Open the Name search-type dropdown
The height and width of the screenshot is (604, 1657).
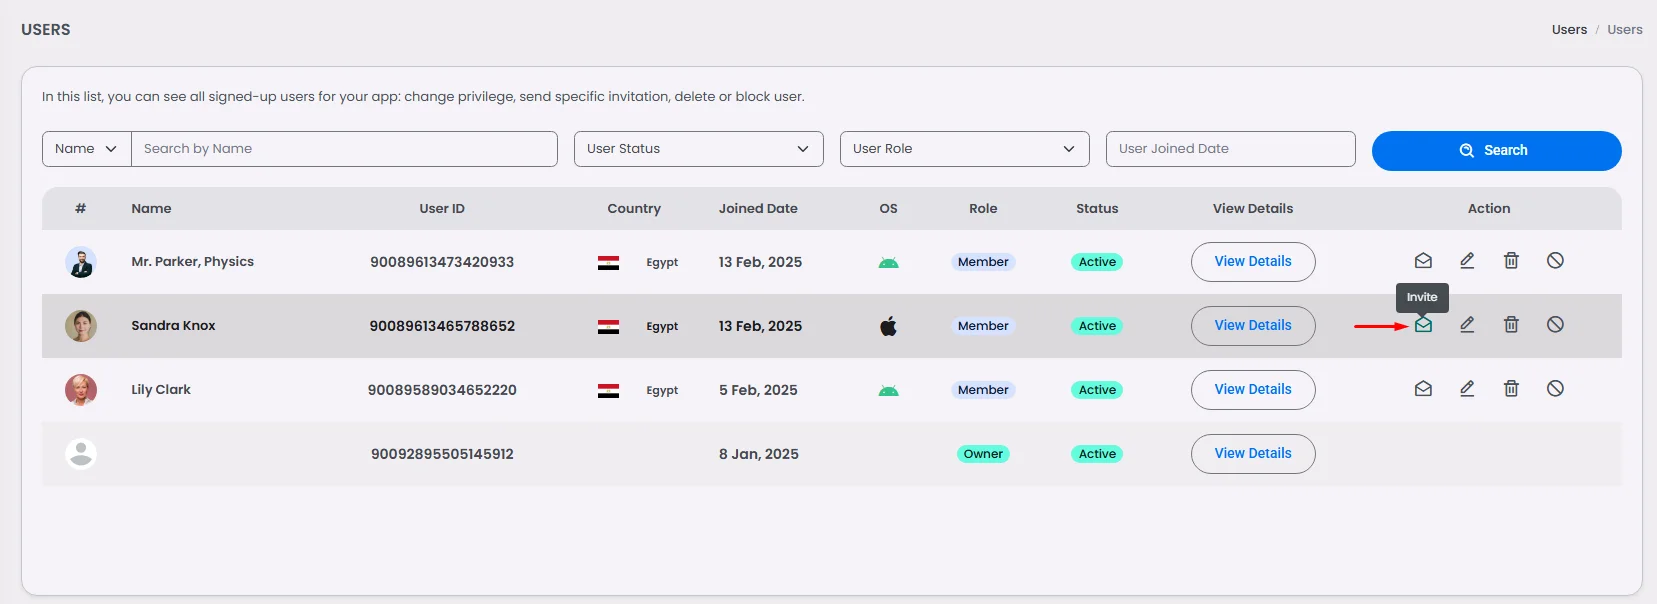(x=86, y=149)
